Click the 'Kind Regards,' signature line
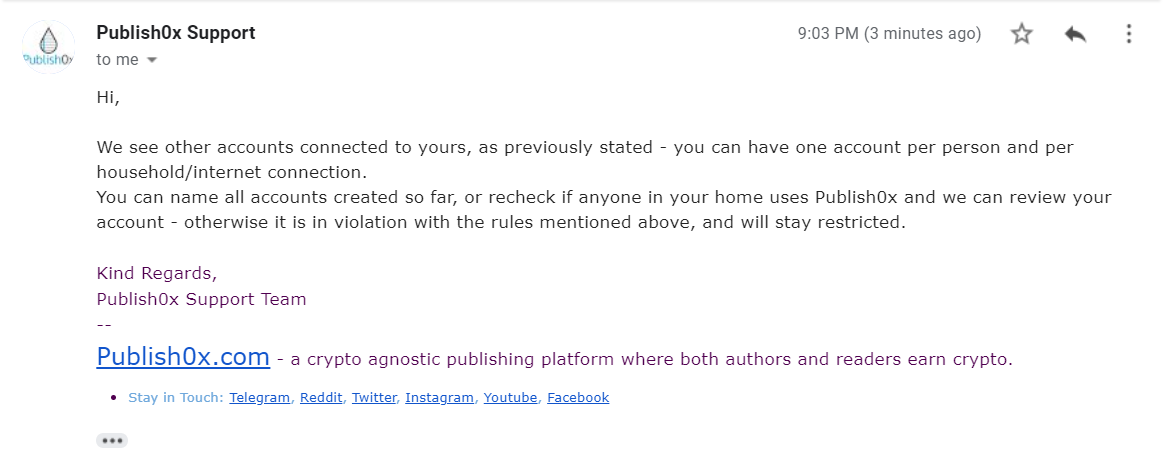This screenshot has width=1163, height=463. [157, 274]
